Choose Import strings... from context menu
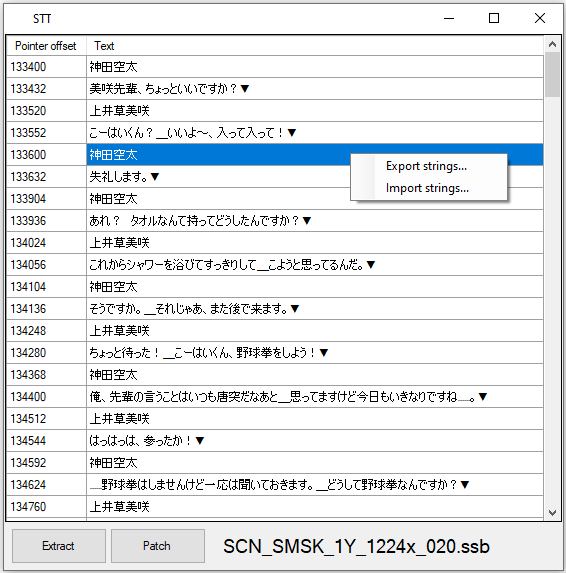Viewport: 566px width, 573px height. coord(429,188)
